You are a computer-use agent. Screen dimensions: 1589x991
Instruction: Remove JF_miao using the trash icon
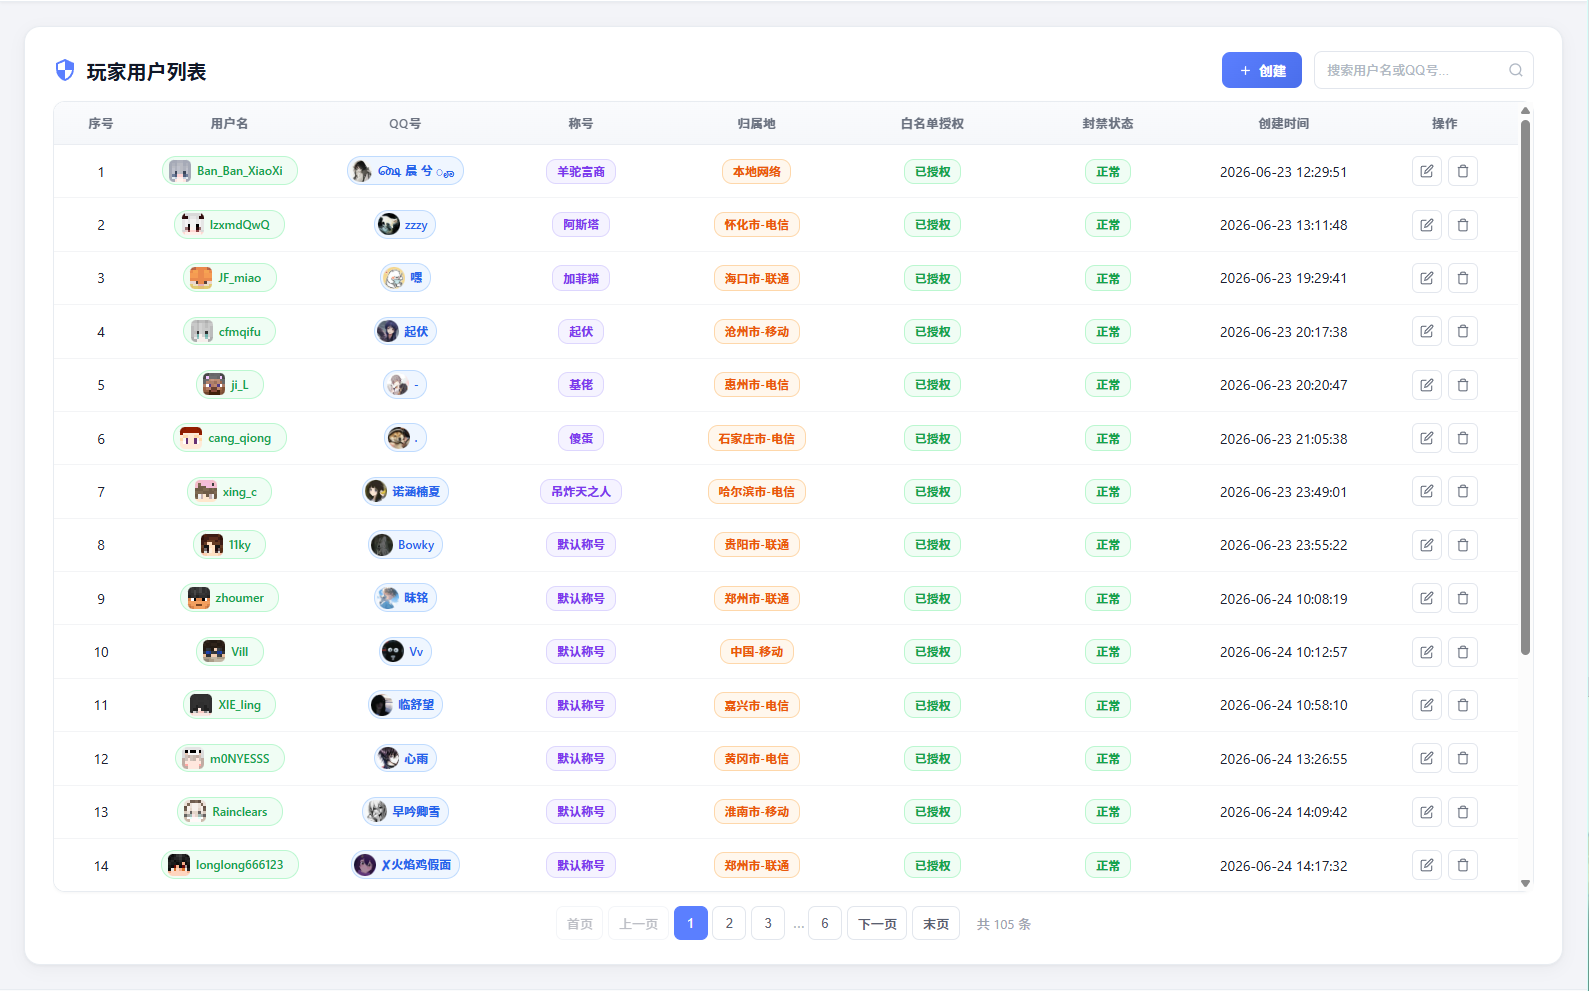tap(1463, 278)
